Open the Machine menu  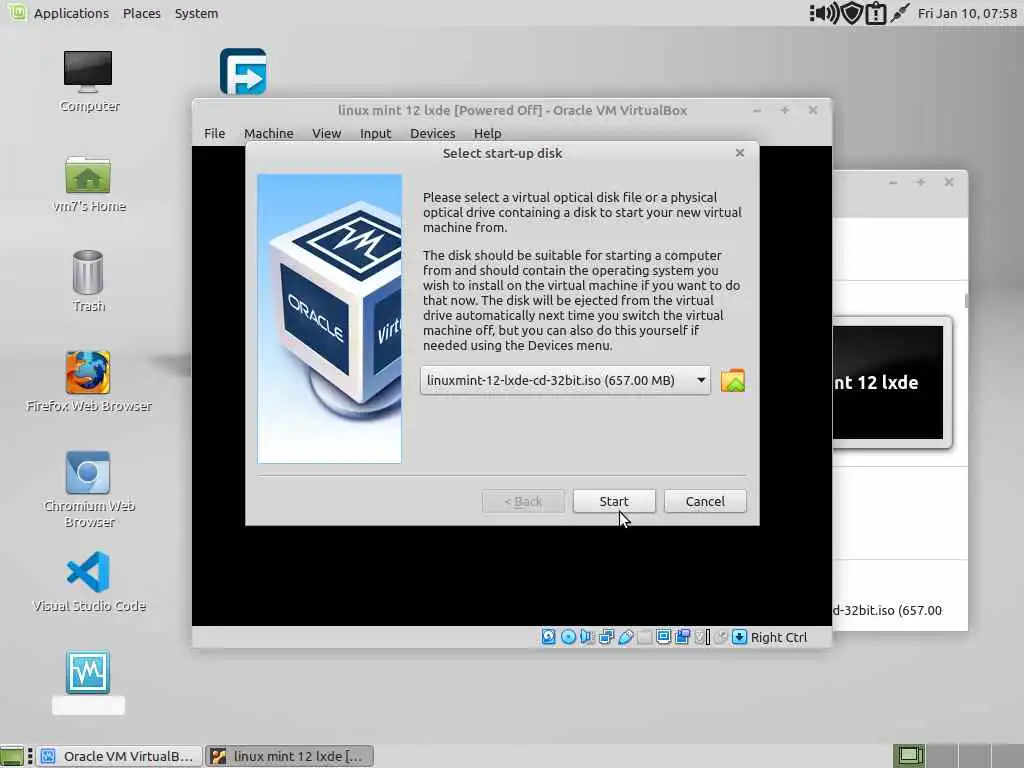pos(268,133)
